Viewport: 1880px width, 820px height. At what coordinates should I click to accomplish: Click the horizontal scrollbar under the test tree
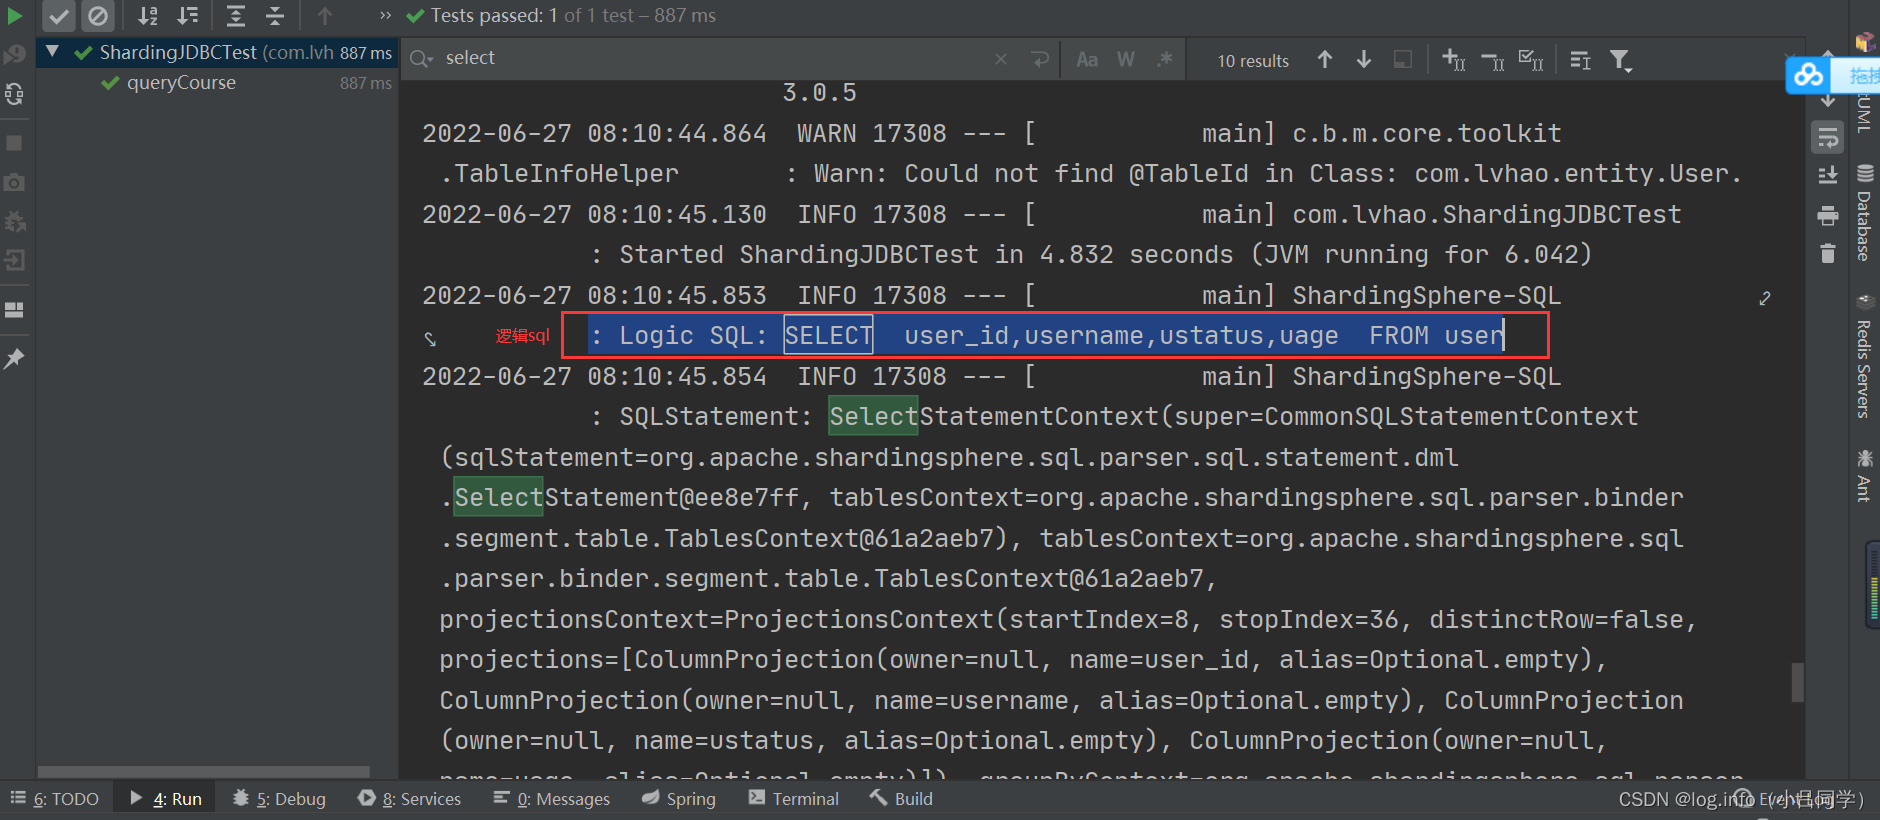point(204,771)
